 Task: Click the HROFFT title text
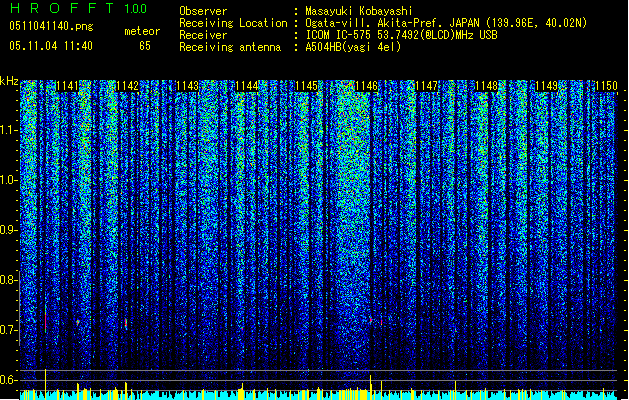pyautogui.click(x=62, y=8)
